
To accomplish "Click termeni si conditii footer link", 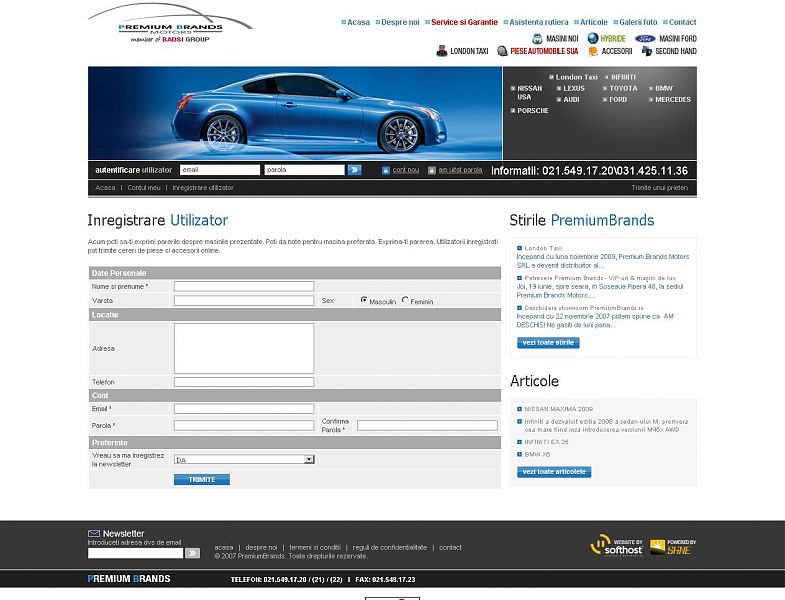I will pyautogui.click(x=315, y=547).
